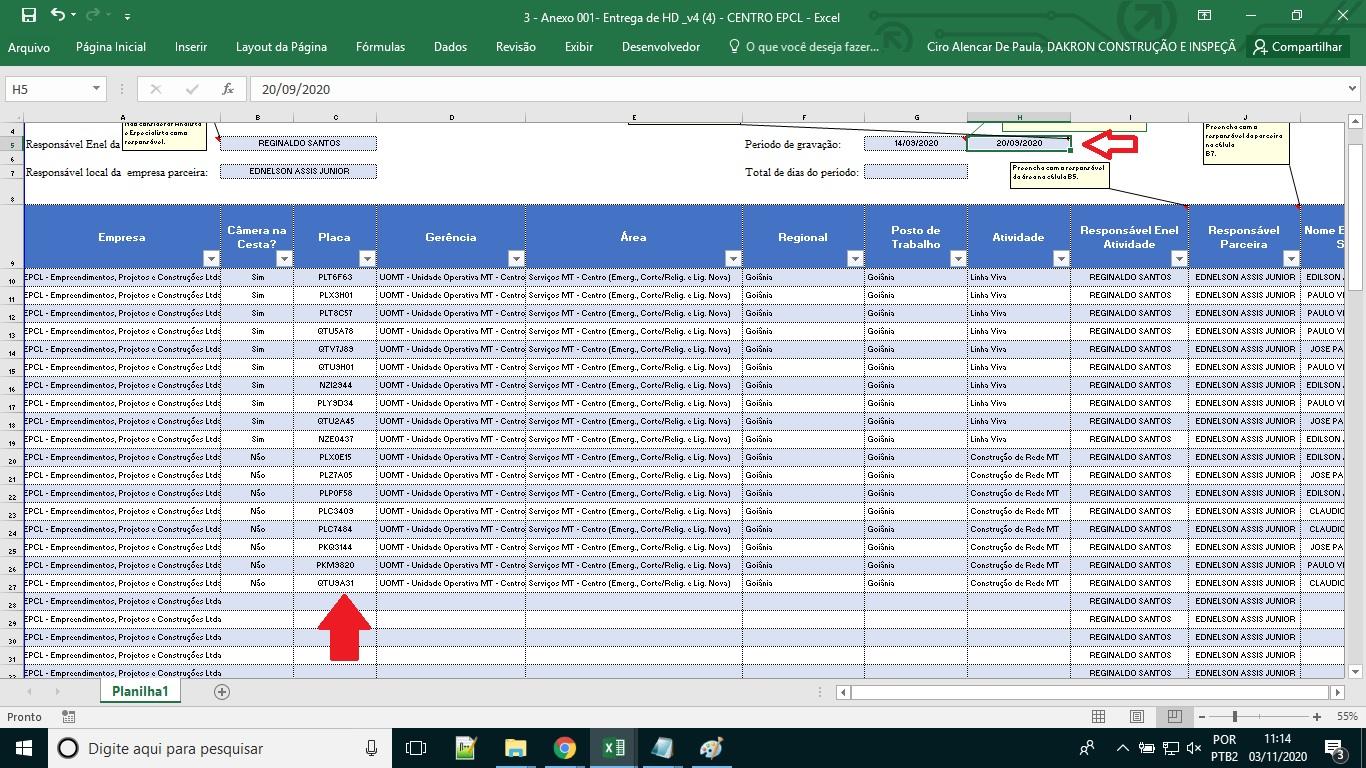Click the horizontal scrollbar right arrow

(1338, 691)
